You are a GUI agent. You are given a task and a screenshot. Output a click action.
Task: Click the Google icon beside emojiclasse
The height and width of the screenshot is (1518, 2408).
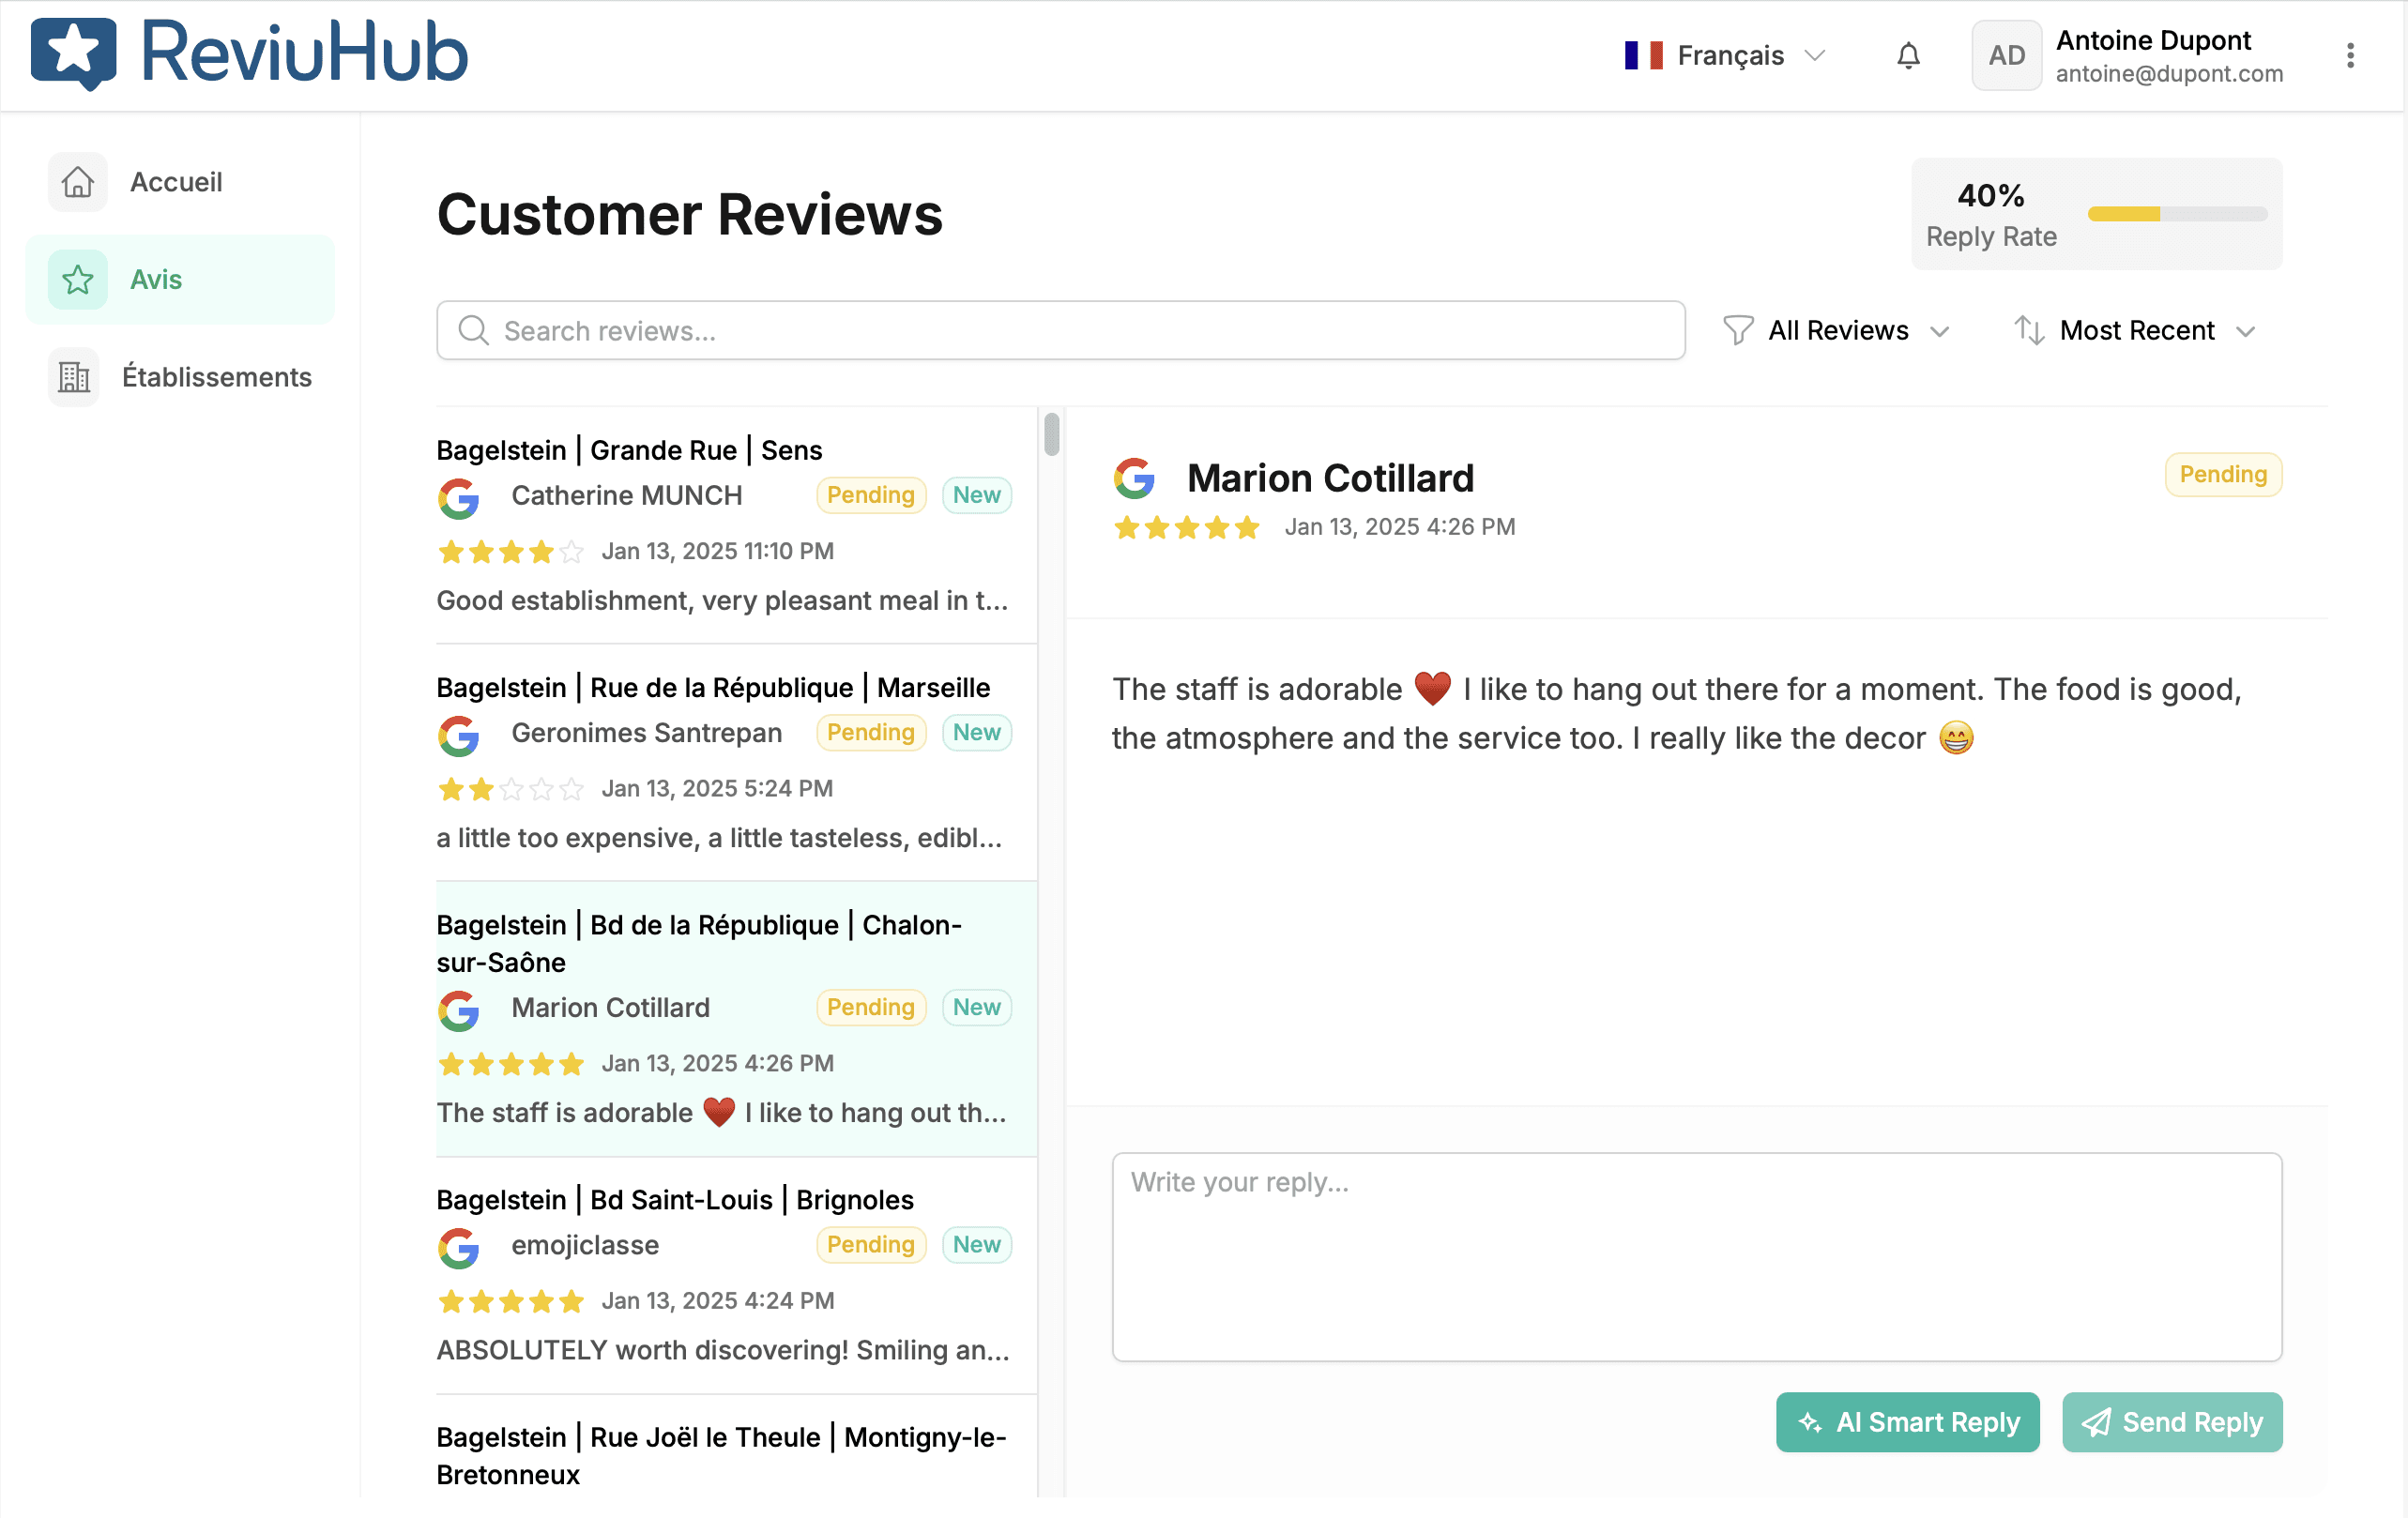click(459, 1247)
